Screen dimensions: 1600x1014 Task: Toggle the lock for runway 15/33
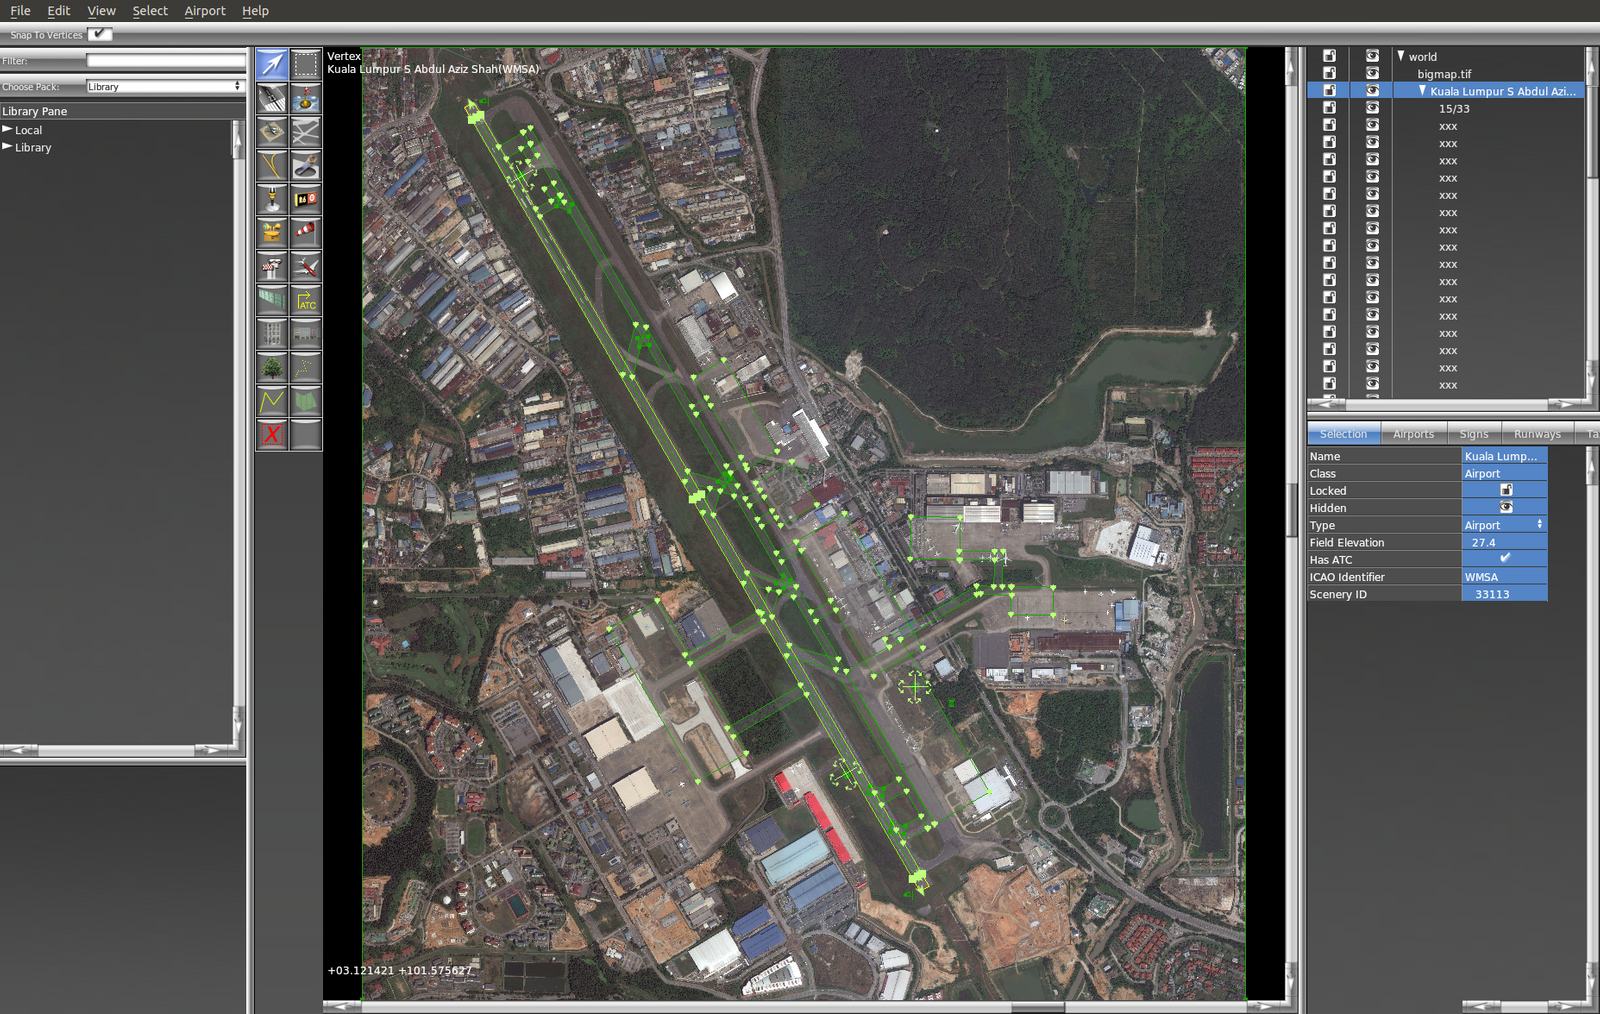1329,108
